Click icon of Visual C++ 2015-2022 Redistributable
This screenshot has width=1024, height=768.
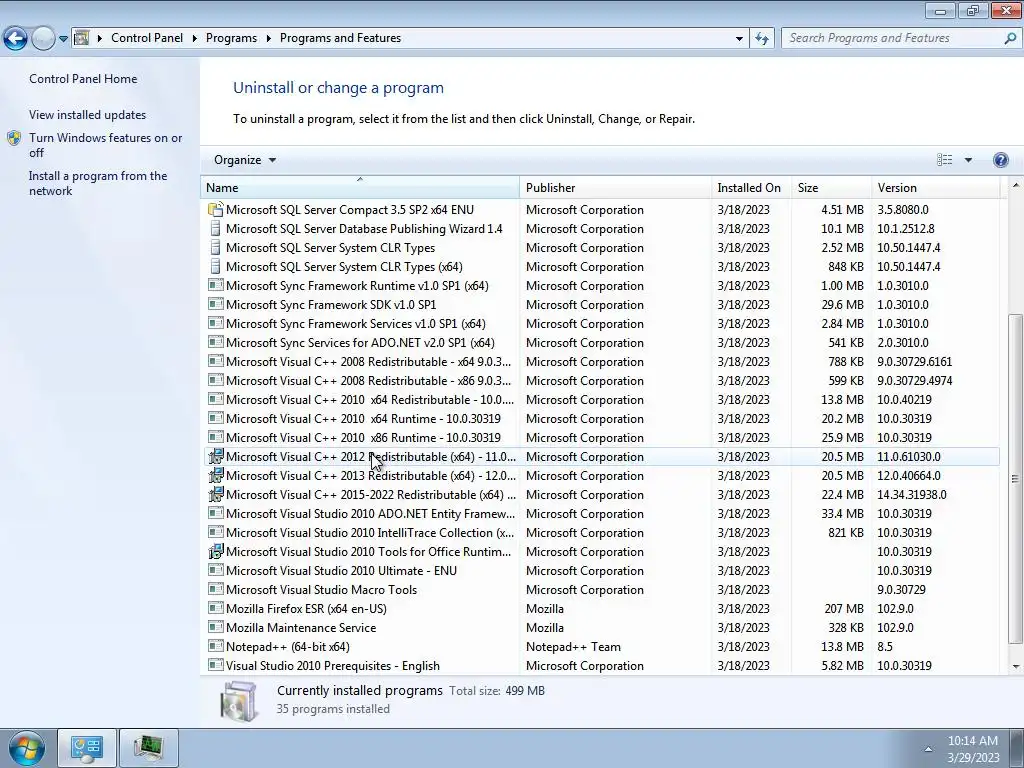[216, 494]
